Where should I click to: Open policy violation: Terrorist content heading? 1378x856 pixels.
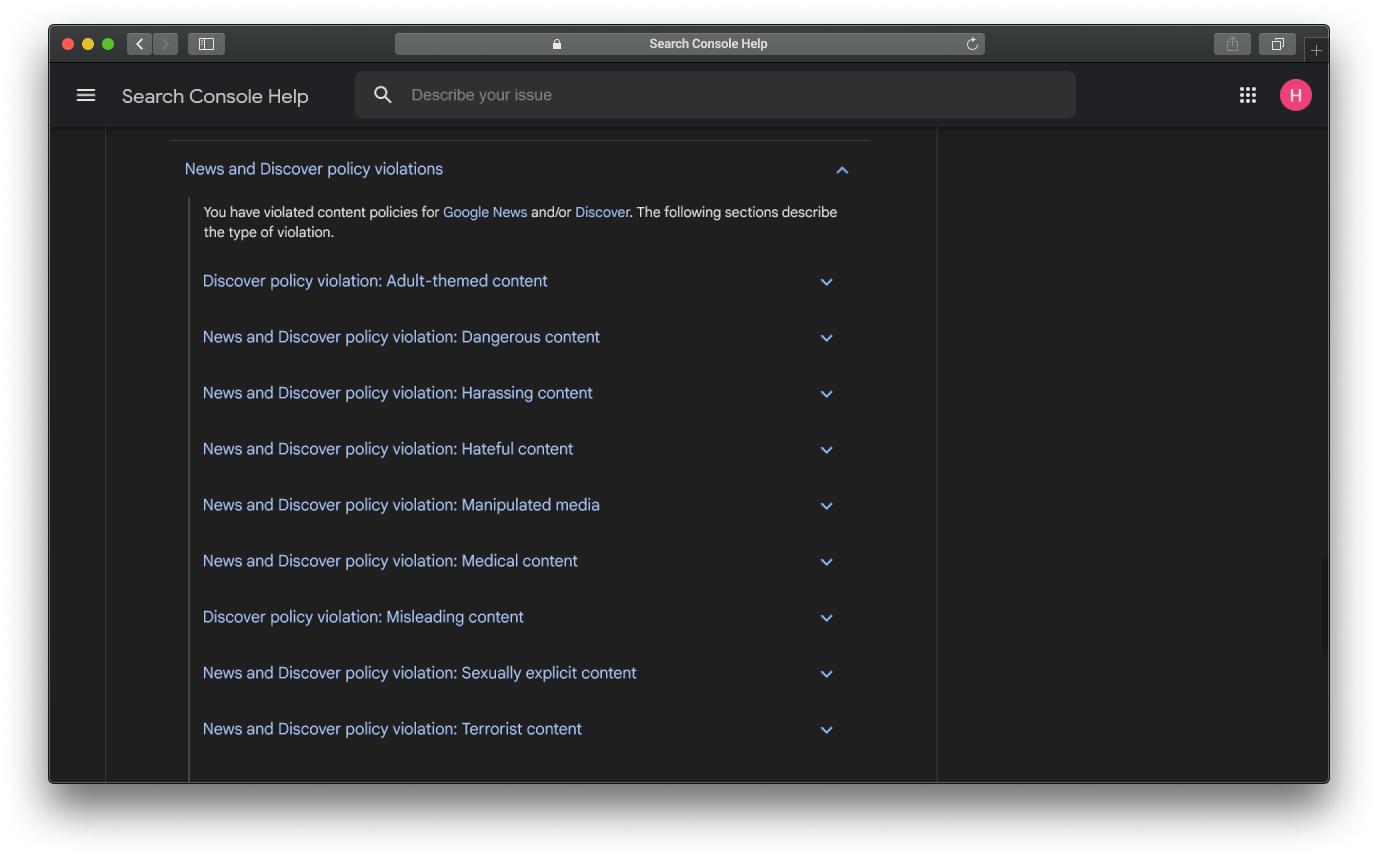tap(392, 729)
